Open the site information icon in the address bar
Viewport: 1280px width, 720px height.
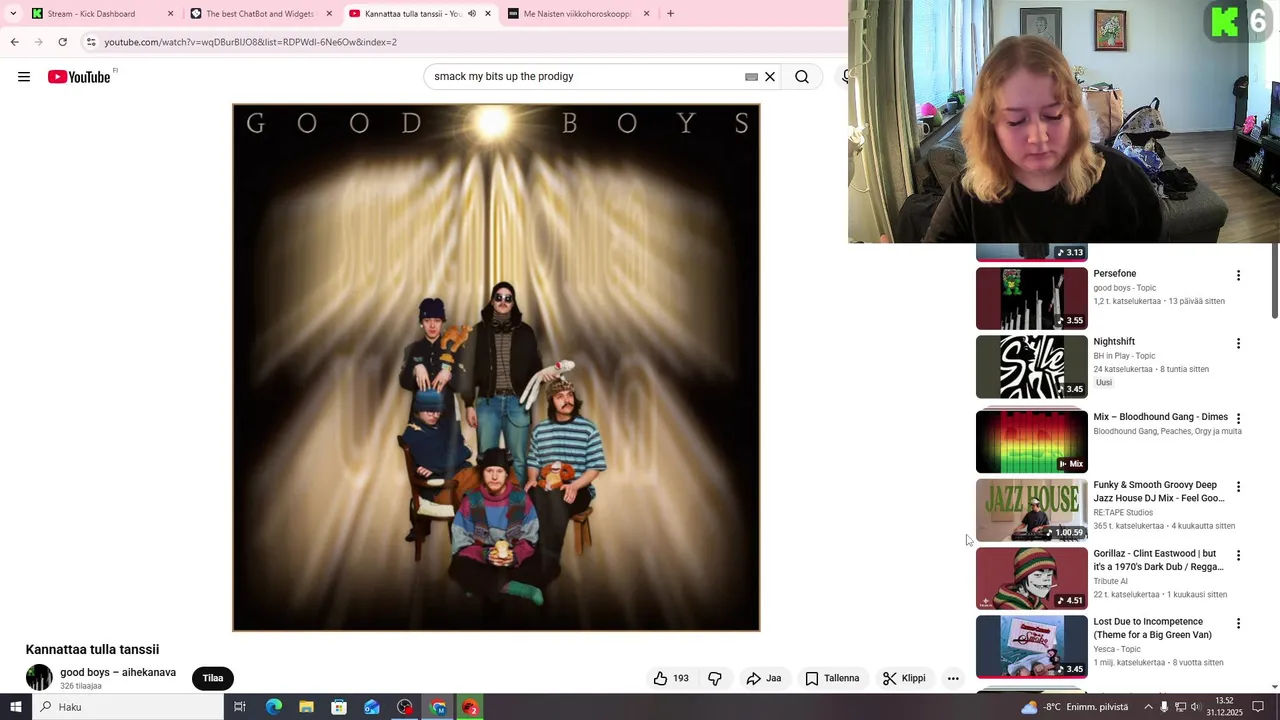coord(91,42)
